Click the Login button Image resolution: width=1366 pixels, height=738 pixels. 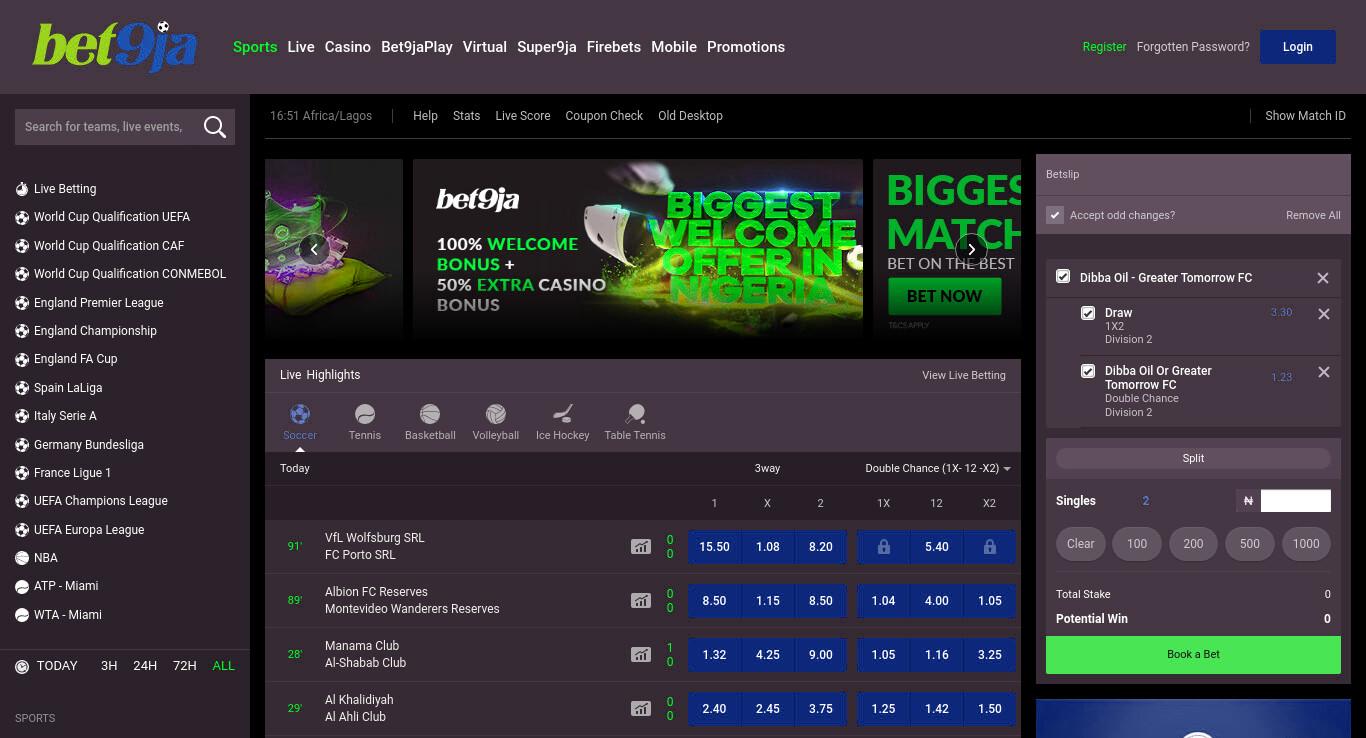point(1298,47)
